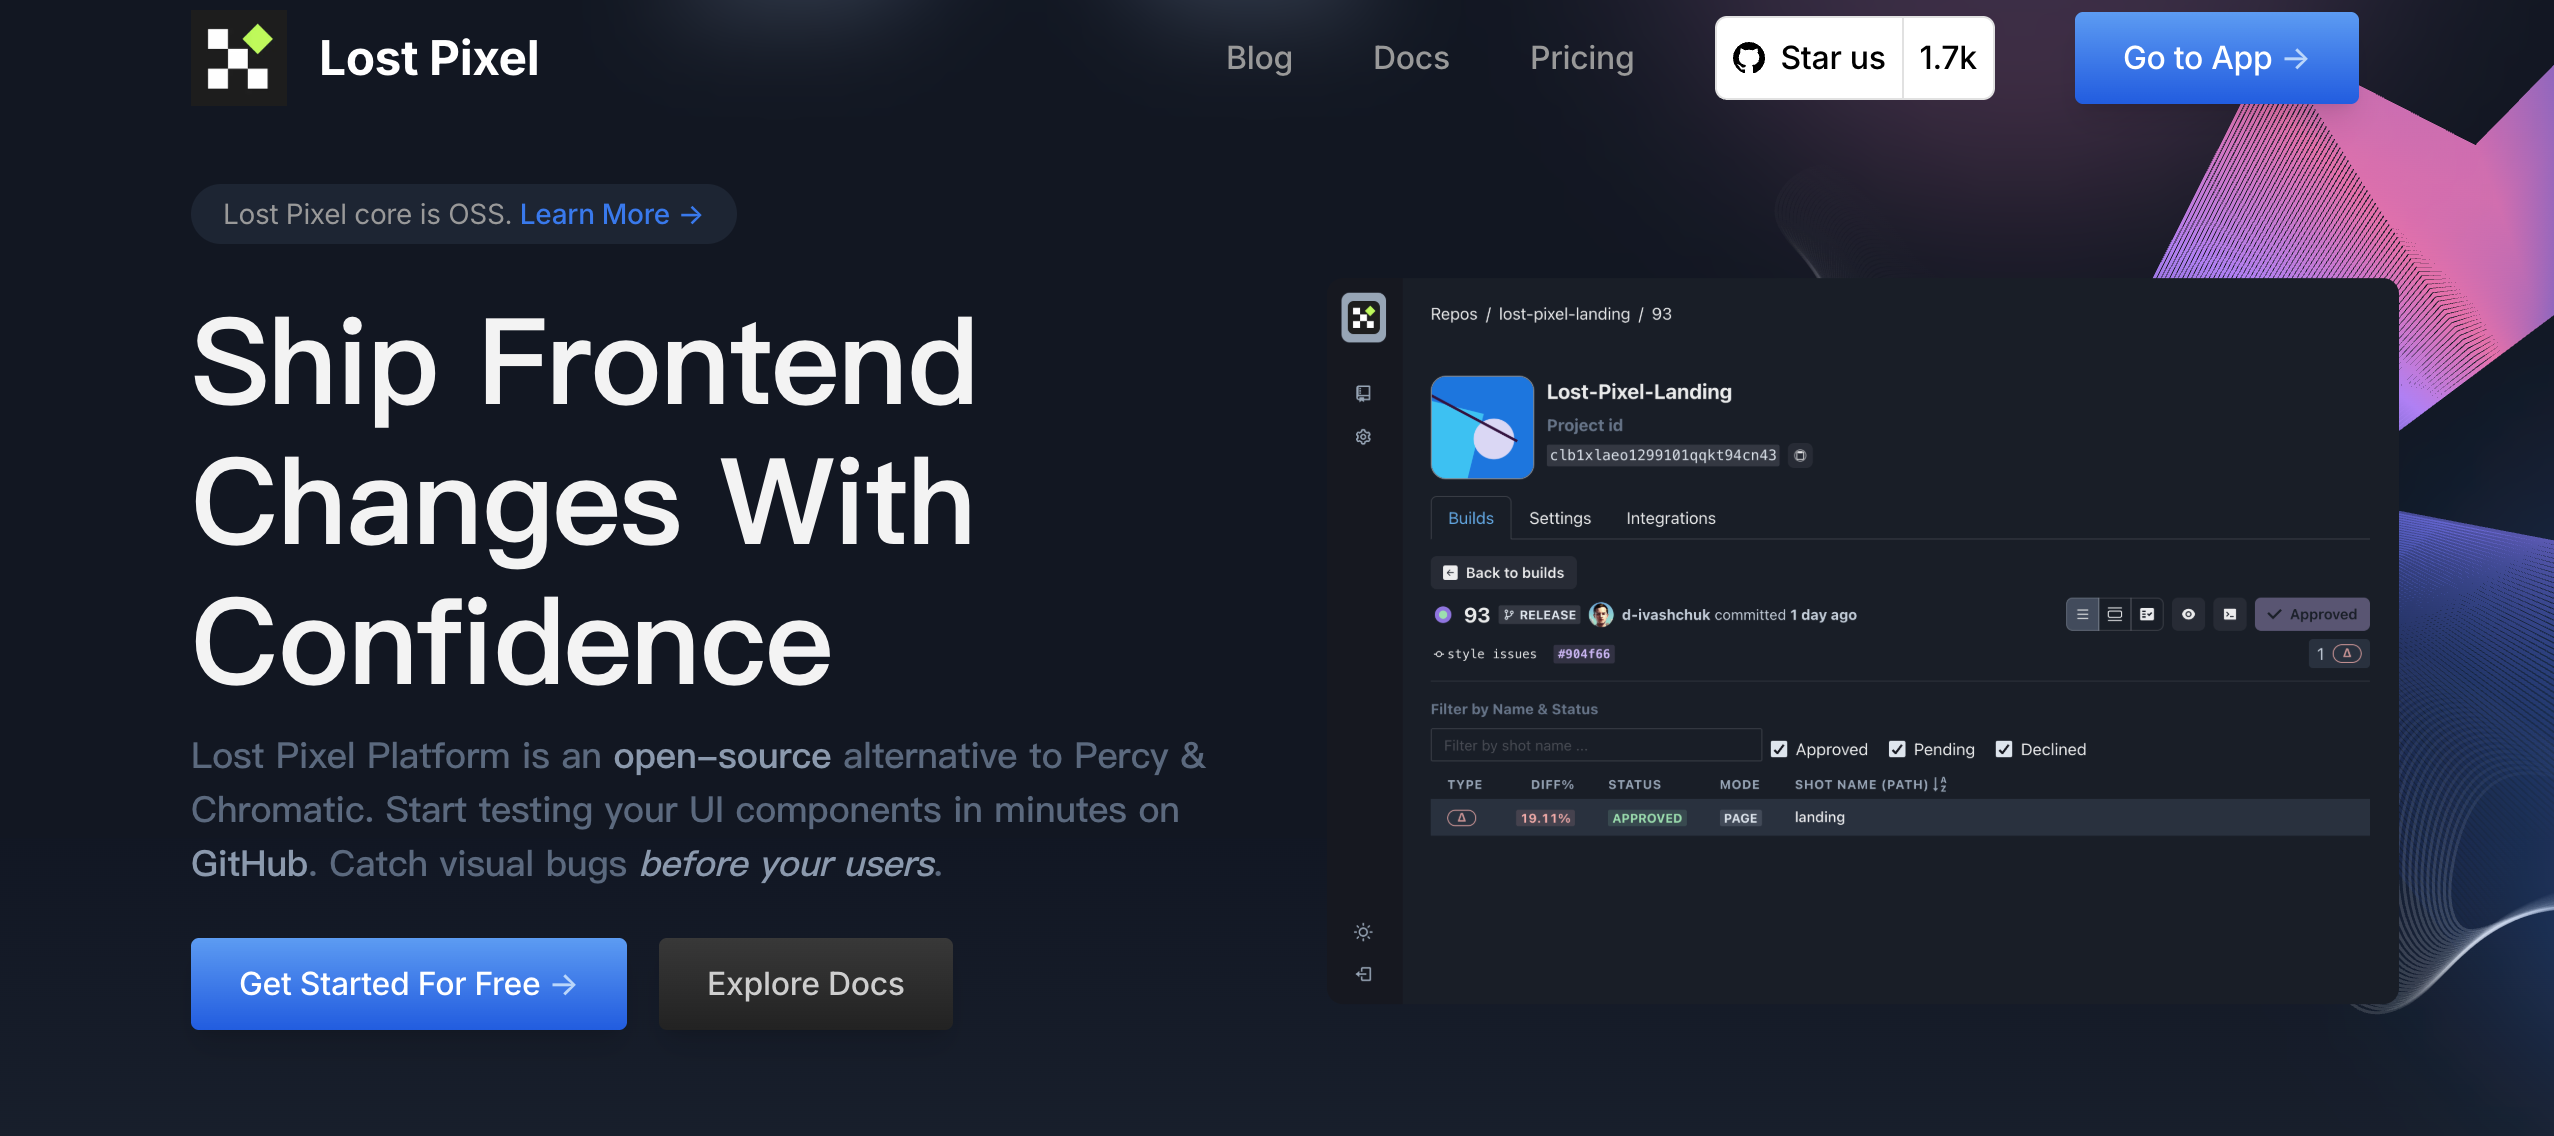This screenshot has height=1136, width=2554.
Task: Open Pricing in the top navigation
Action: click(x=1582, y=58)
